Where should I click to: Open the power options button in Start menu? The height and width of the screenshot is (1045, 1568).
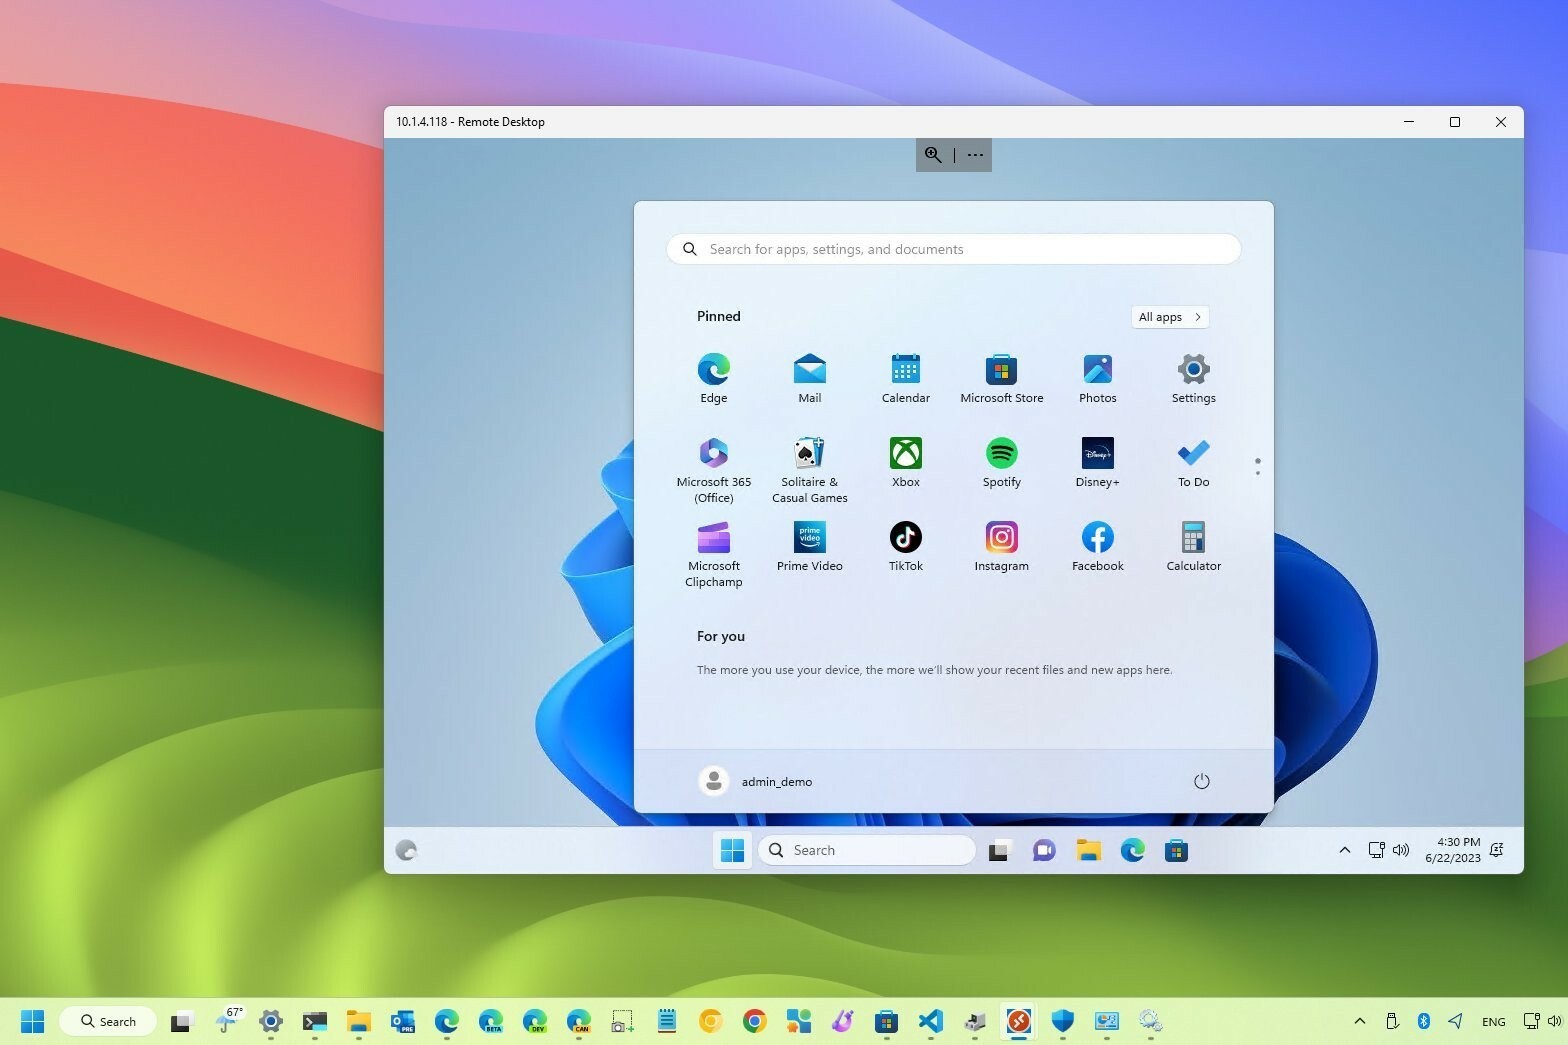(x=1202, y=781)
